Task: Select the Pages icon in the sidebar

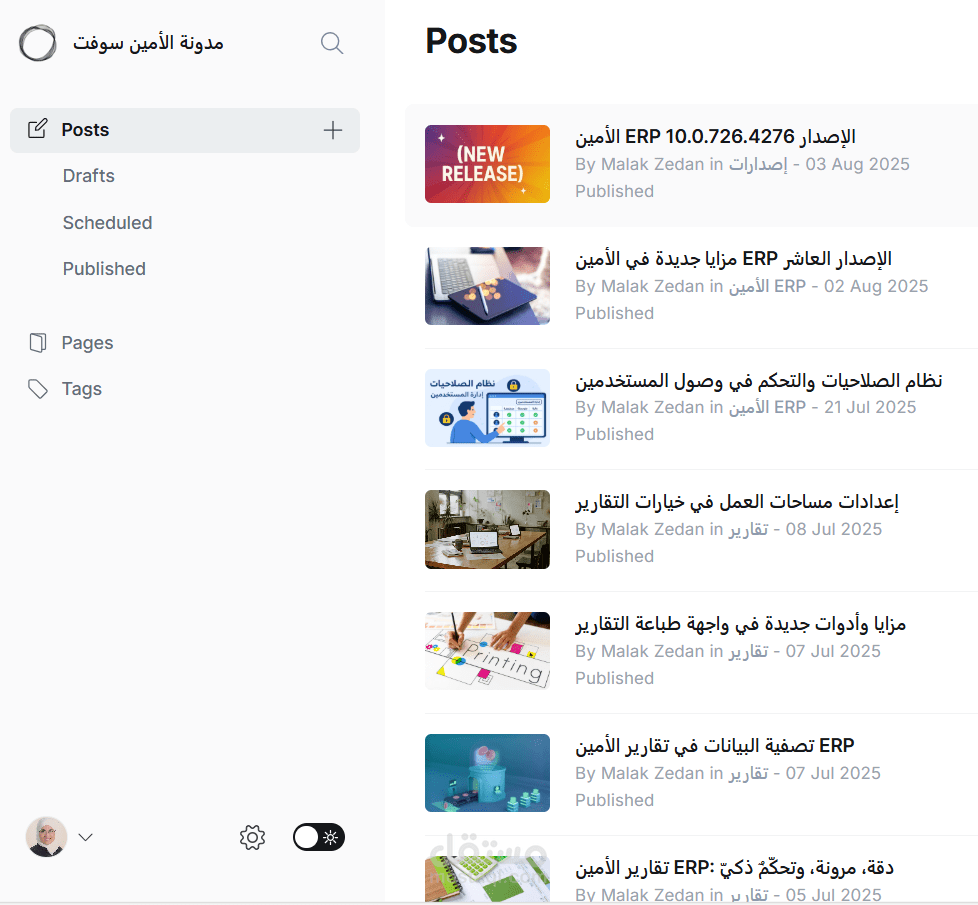Action: click(x=38, y=342)
